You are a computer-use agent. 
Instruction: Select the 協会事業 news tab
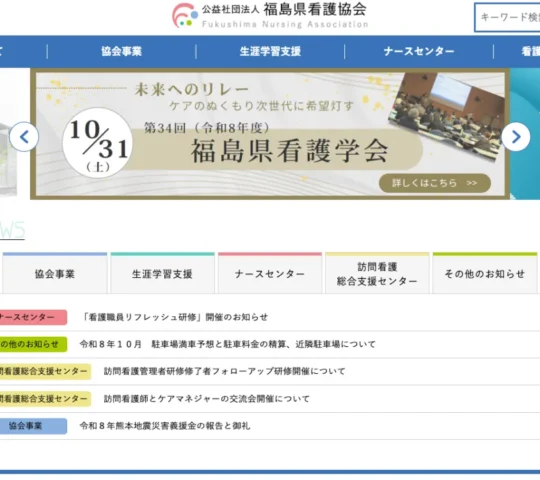pyautogui.click(x=55, y=274)
